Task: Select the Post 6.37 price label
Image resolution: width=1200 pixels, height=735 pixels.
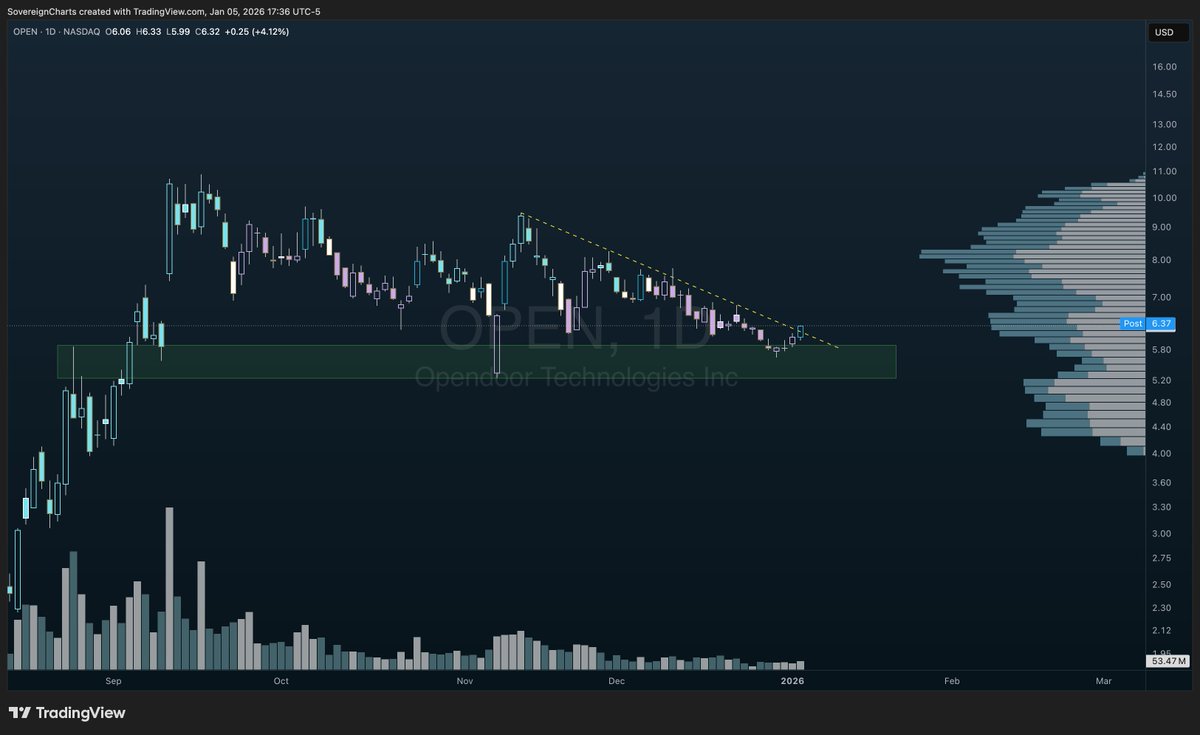Action: point(1147,323)
